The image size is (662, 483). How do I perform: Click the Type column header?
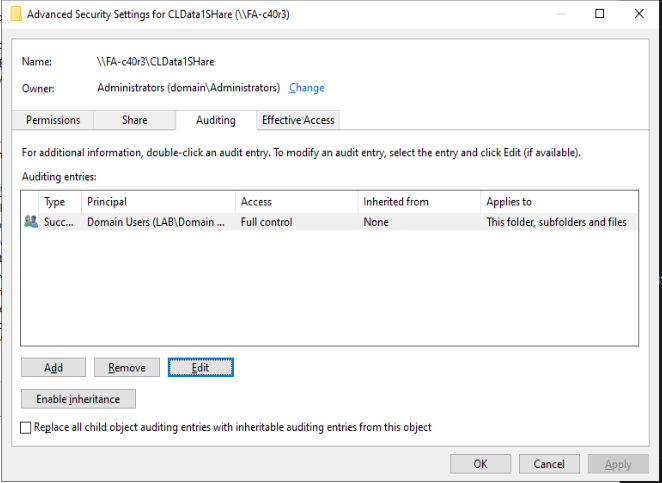click(x=60, y=202)
